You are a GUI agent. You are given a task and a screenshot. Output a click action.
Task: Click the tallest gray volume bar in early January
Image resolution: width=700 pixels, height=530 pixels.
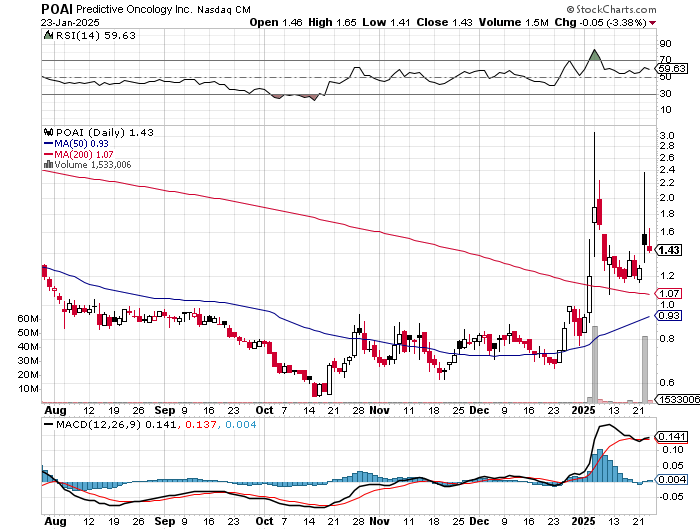point(595,364)
